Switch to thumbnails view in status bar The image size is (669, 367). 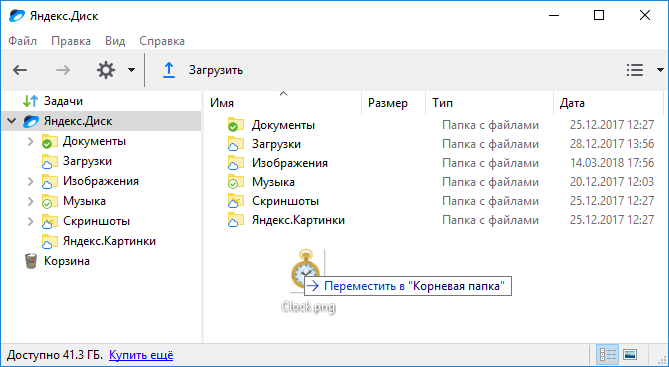tap(630, 355)
